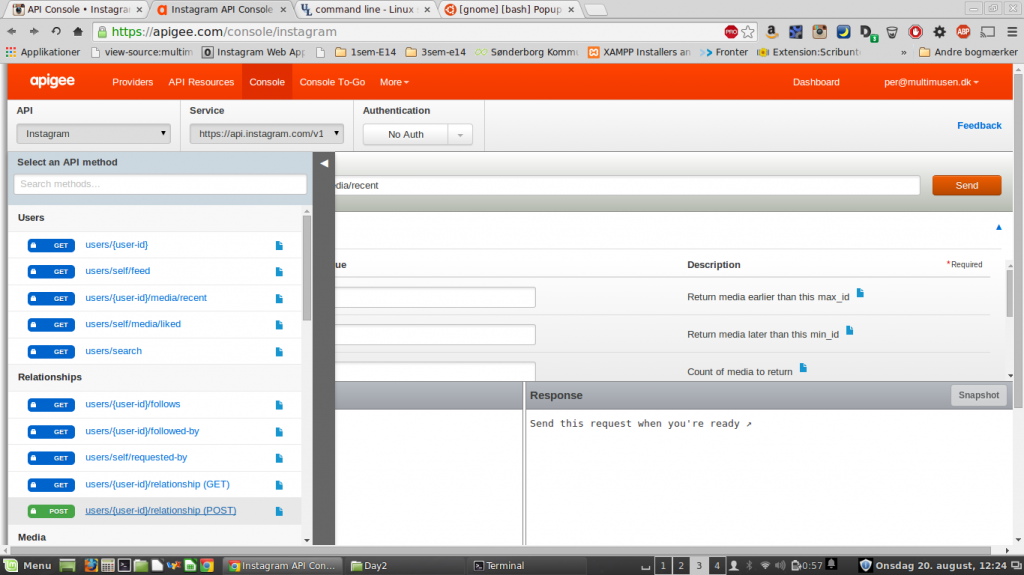Select users/search method
Image resolution: width=1024 pixels, height=575 pixels.
[113, 351]
